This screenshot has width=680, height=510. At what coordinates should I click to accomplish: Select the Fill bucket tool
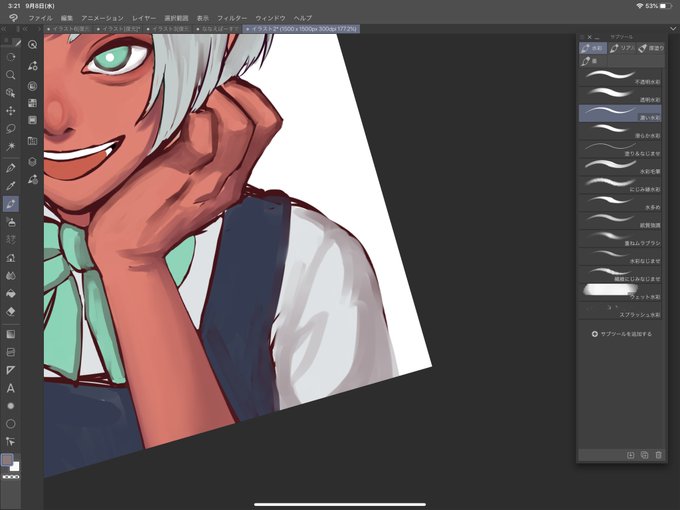tap(11, 294)
